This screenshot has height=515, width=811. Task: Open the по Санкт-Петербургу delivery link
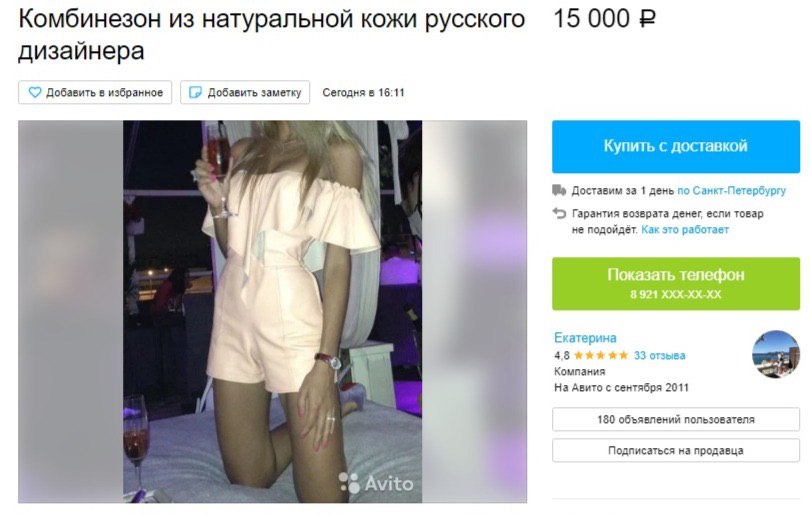(x=731, y=190)
